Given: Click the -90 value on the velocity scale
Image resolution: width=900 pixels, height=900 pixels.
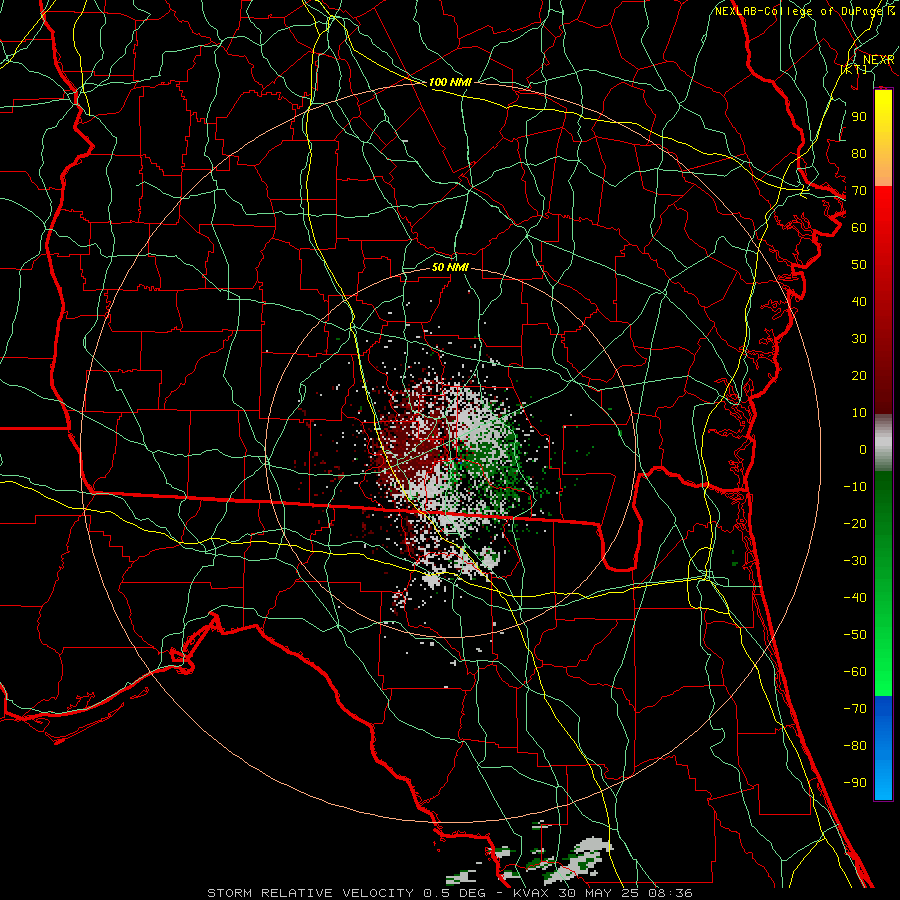Looking at the screenshot, I should pyautogui.click(x=855, y=782).
